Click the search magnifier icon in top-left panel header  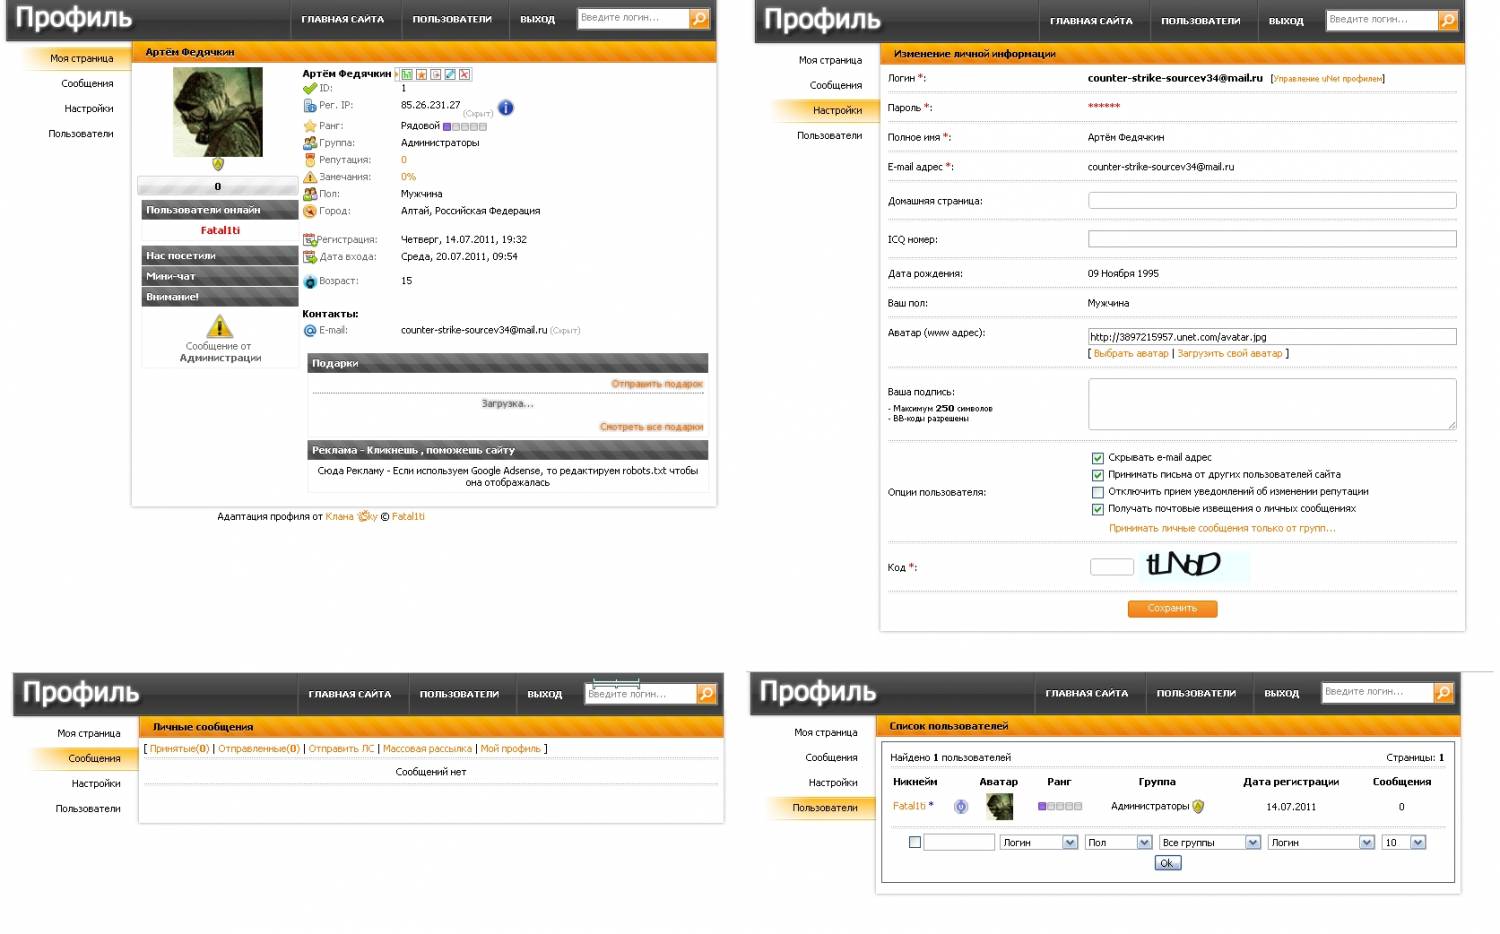click(700, 18)
